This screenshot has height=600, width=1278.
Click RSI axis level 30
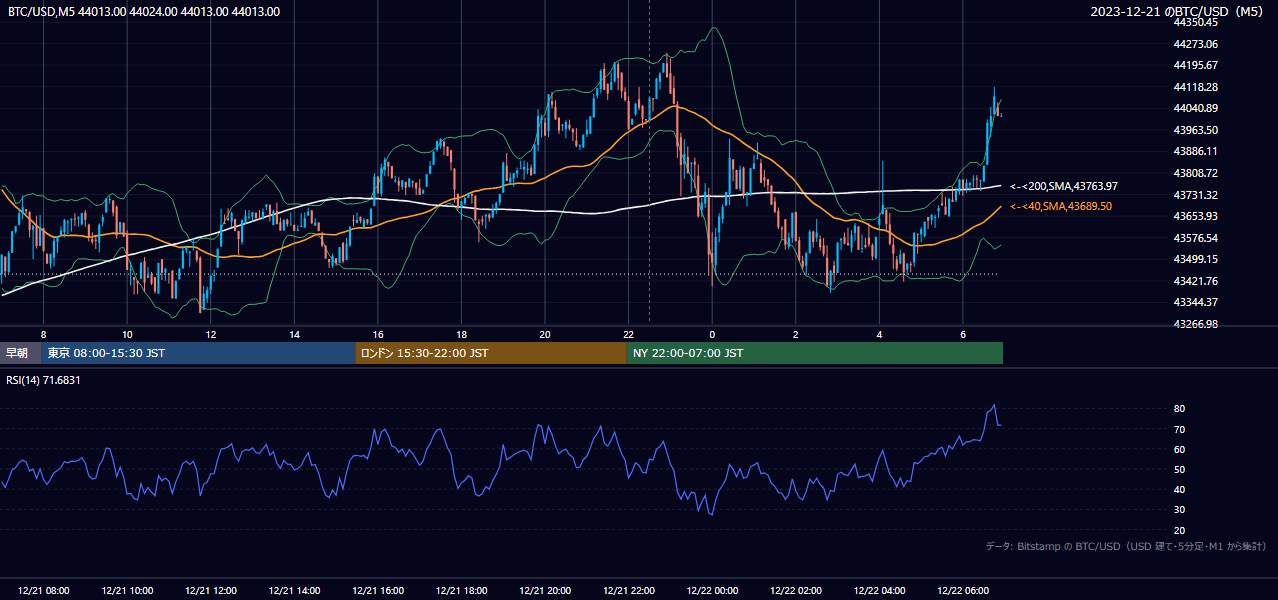(x=1179, y=510)
